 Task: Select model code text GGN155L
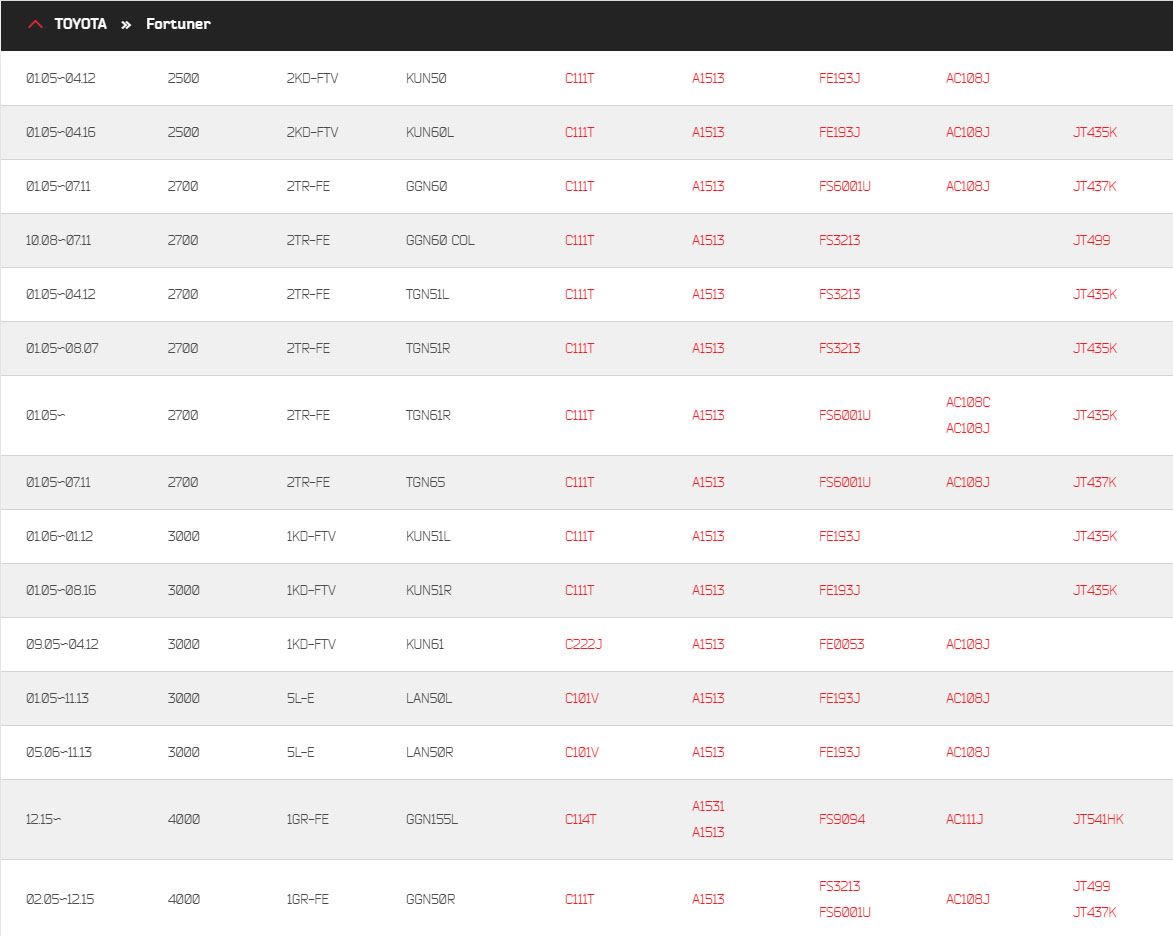(432, 819)
